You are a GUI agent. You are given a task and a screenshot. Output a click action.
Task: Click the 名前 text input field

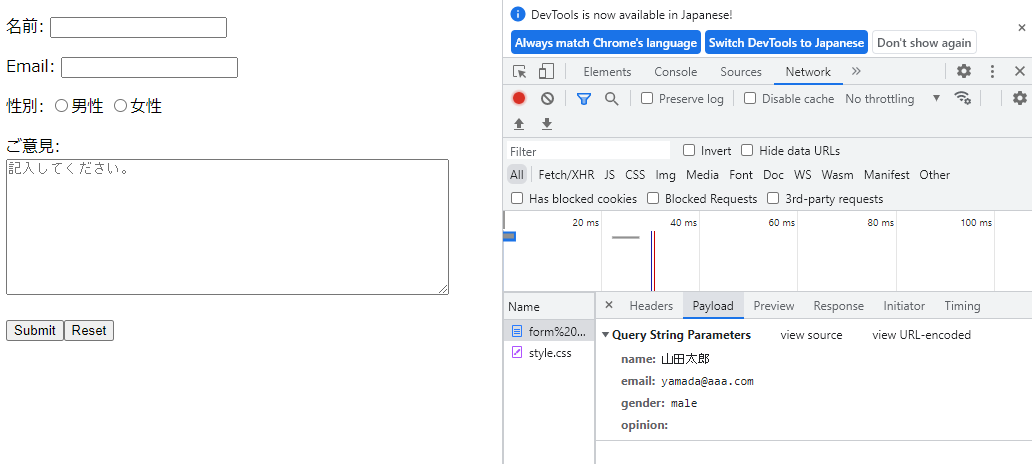[x=138, y=28]
